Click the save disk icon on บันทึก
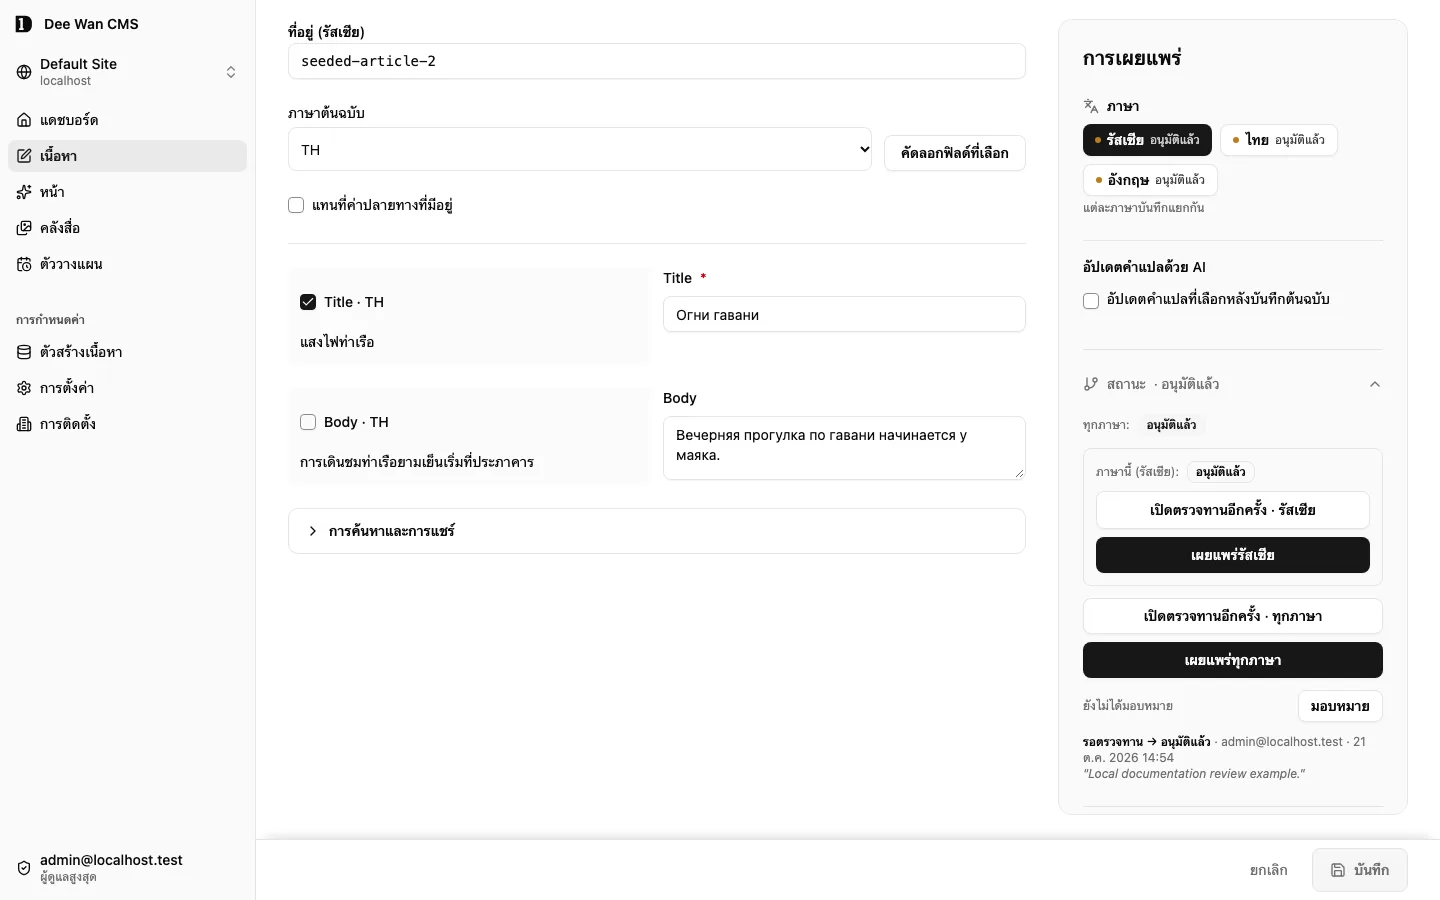Screen dimensions: 1440x900 pos(1338,870)
